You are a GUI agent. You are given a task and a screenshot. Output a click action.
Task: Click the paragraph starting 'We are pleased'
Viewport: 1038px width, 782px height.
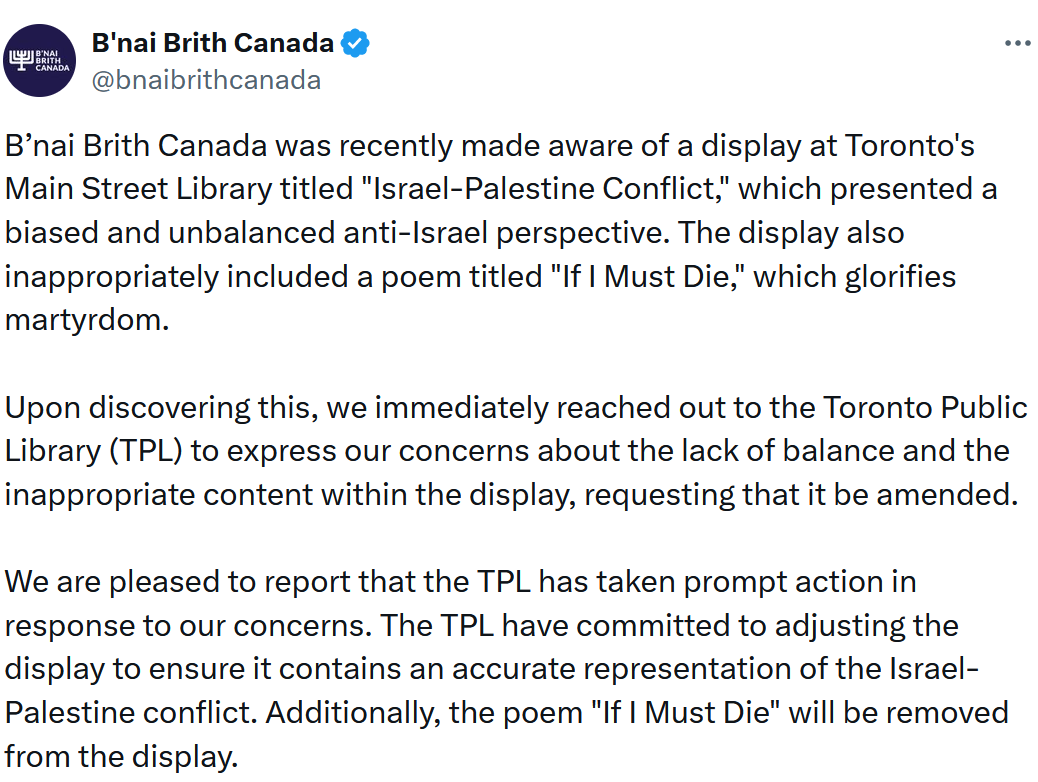point(506,669)
